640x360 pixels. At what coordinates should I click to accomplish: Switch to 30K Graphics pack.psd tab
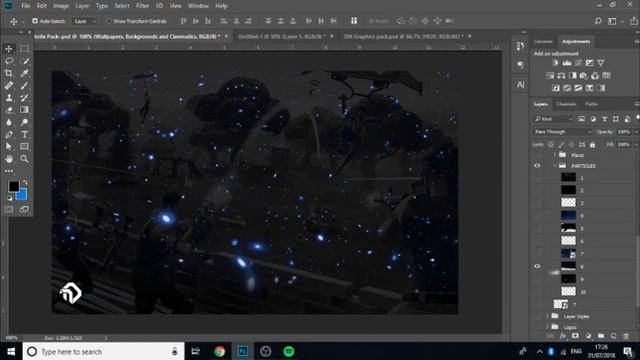[403, 36]
